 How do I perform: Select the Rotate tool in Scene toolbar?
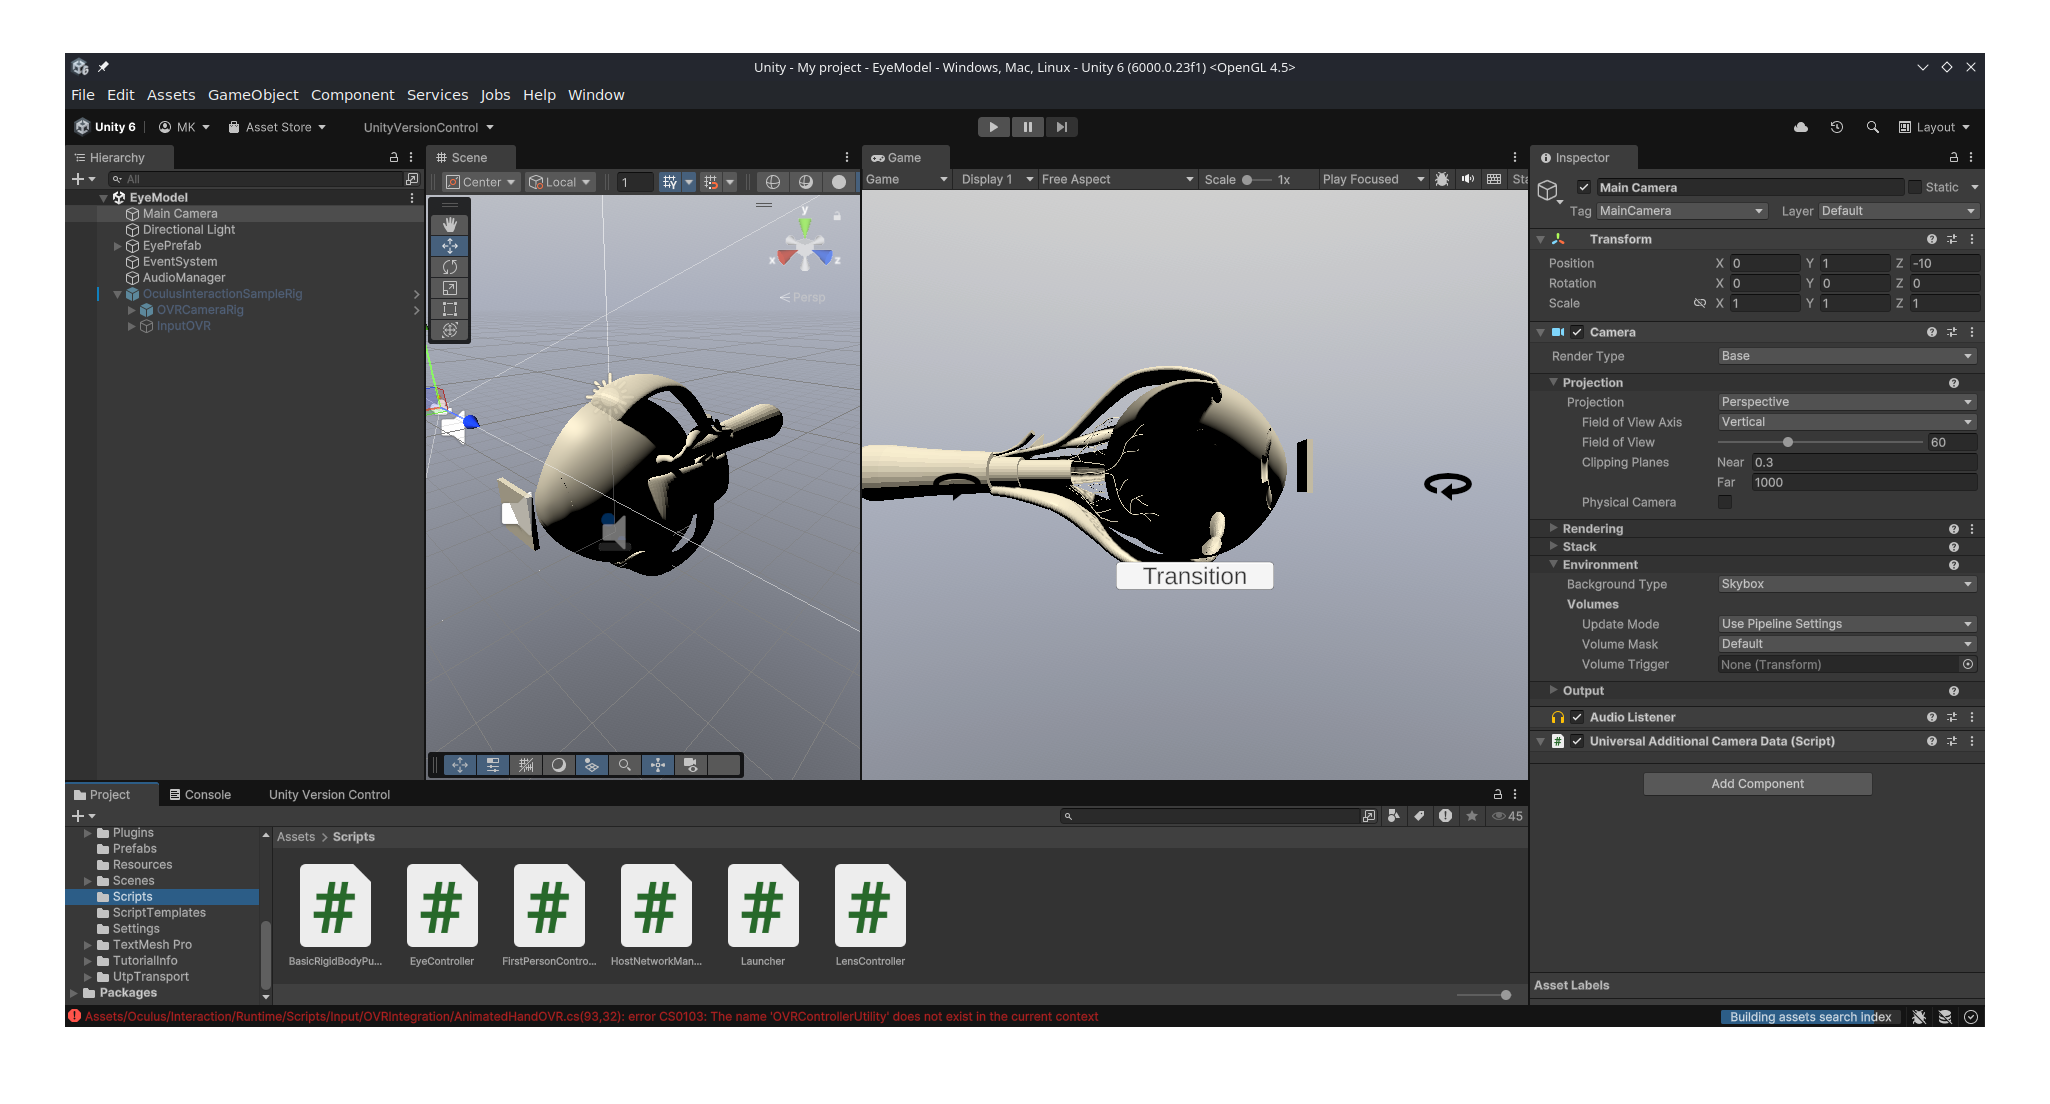450,267
